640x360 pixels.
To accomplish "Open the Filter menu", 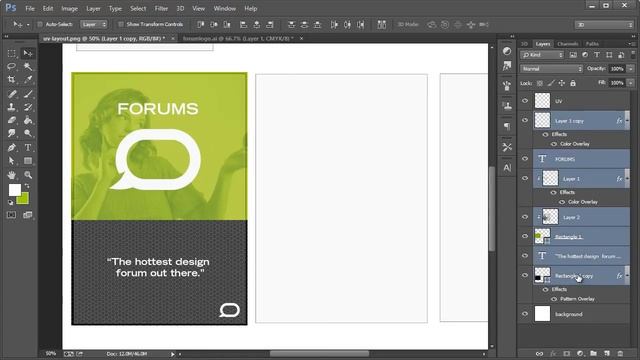I will pos(161,8).
